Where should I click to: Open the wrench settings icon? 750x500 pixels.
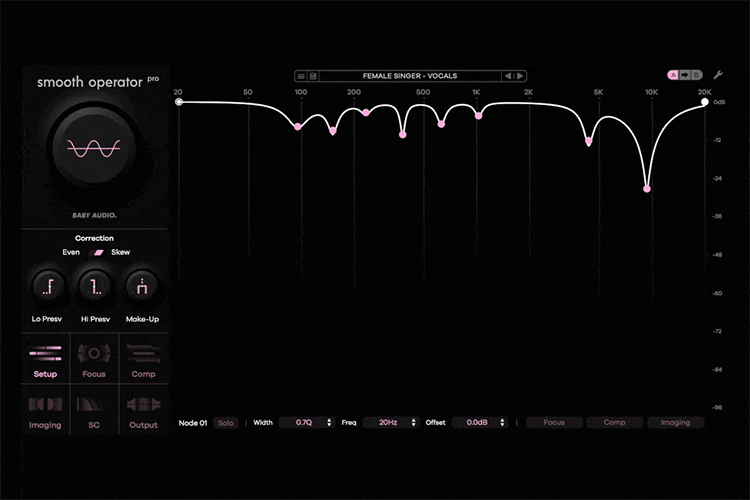(x=717, y=75)
